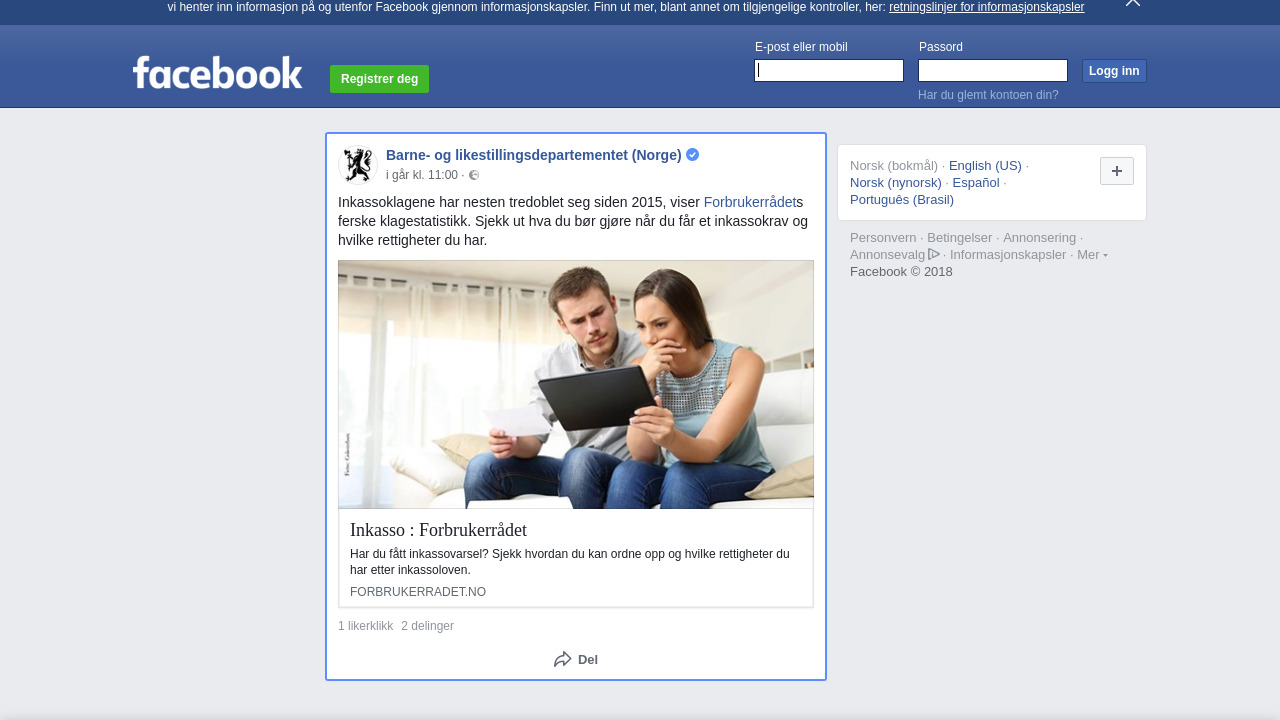The height and width of the screenshot is (720, 1280).
Task: Click the plus button to add languages
Action: click(1116, 171)
